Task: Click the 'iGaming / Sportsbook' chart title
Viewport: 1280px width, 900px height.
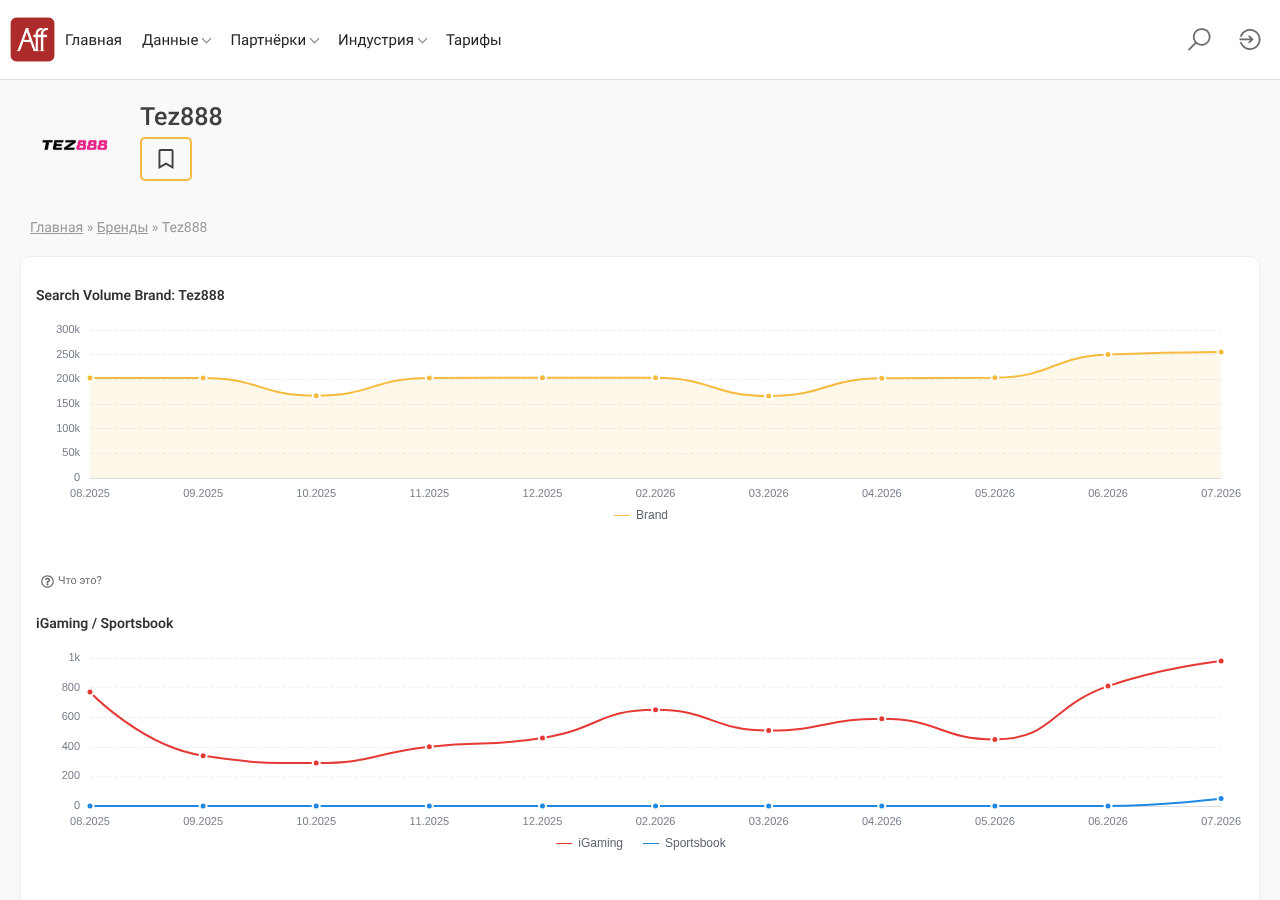Action: [x=105, y=623]
